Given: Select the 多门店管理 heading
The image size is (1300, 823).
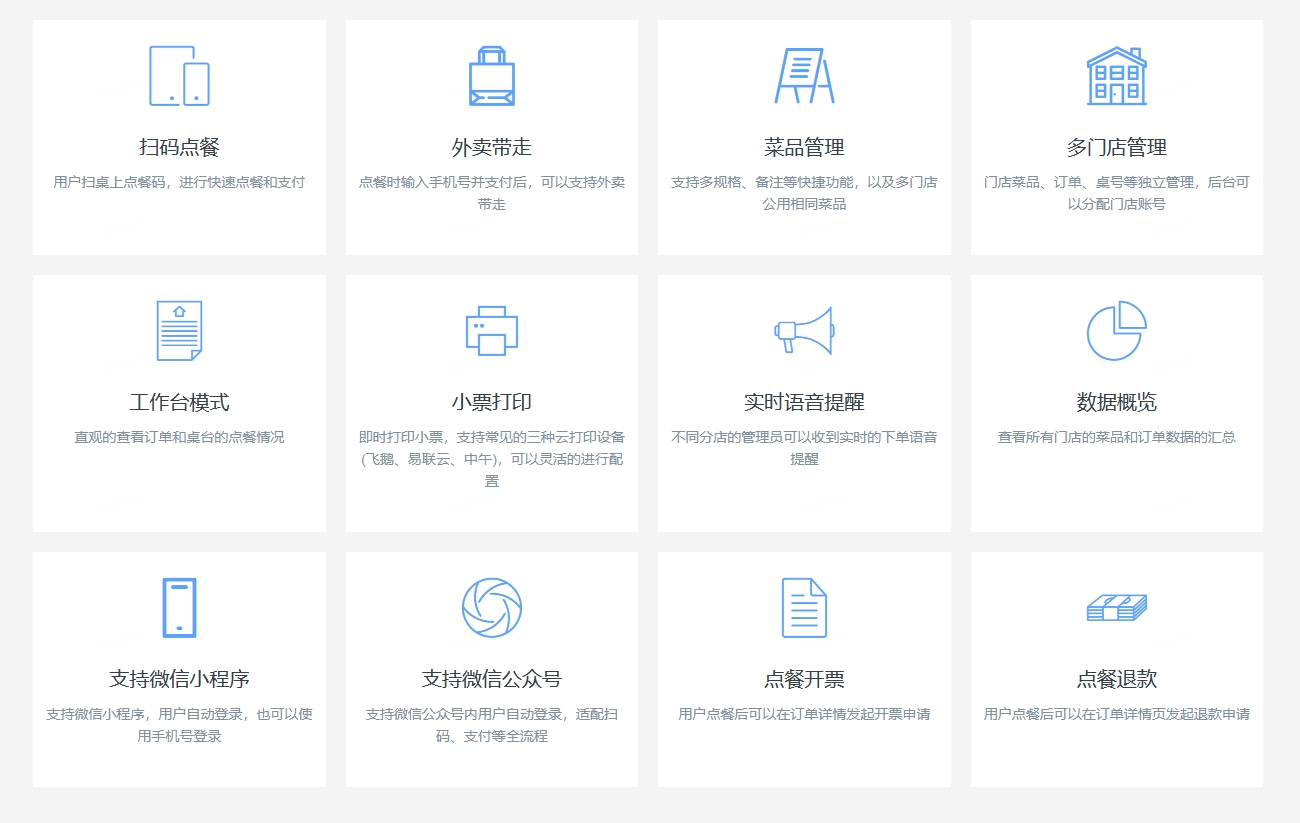Looking at the screenshot, I should point(1117,148).
